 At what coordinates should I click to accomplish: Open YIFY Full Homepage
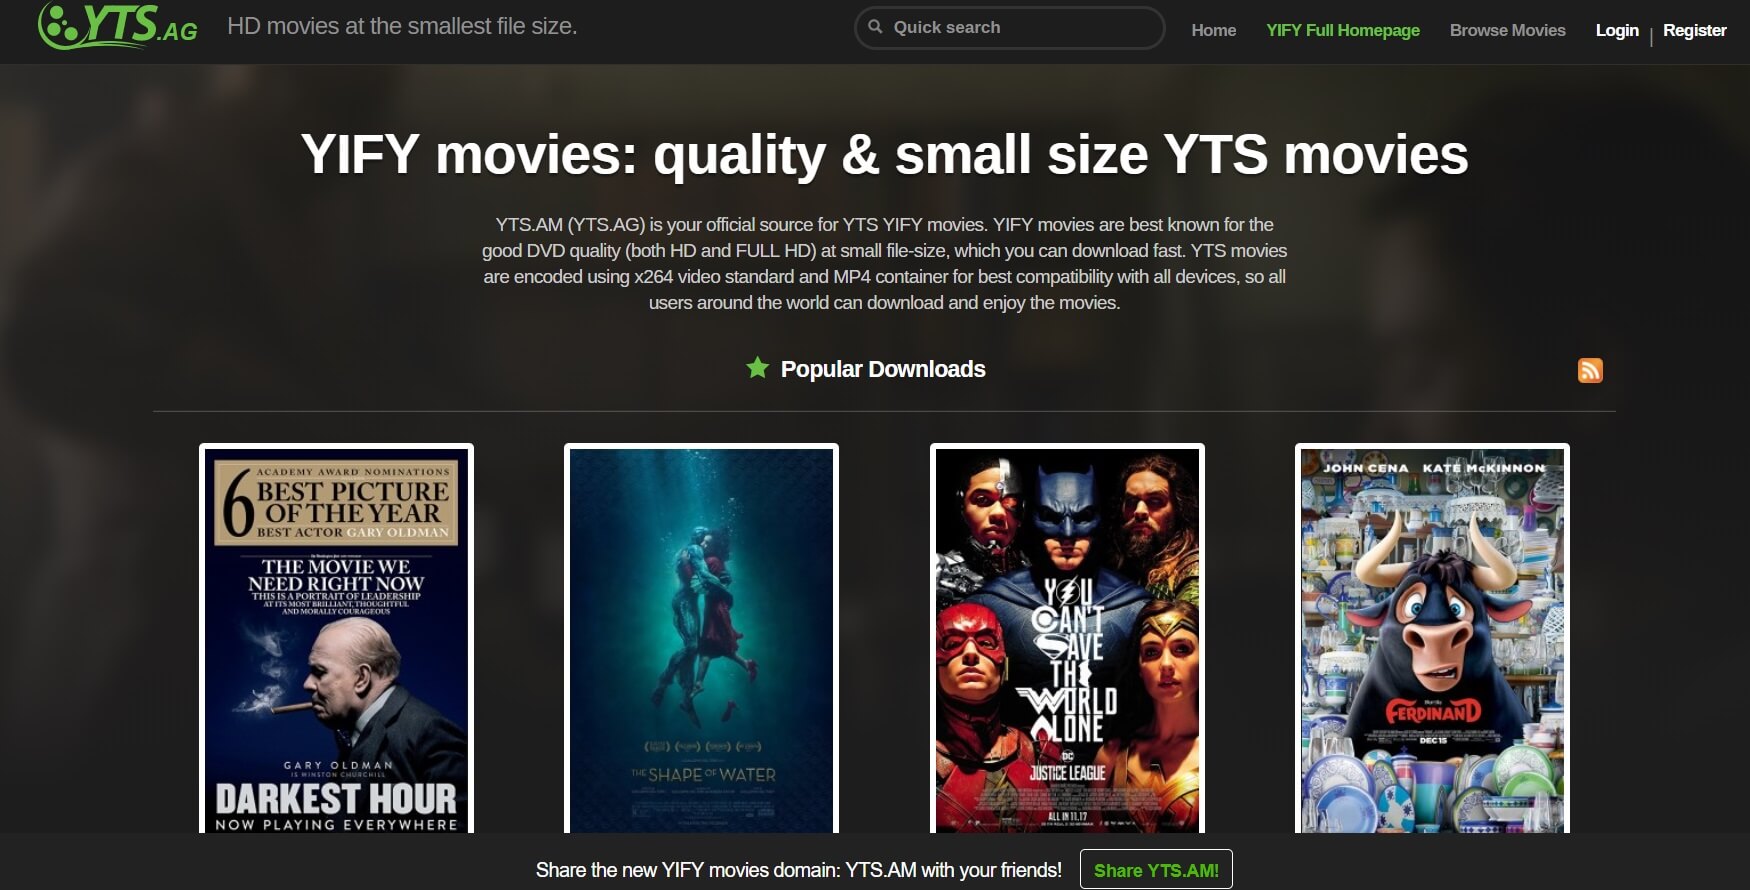click(x=1343, y=30)
